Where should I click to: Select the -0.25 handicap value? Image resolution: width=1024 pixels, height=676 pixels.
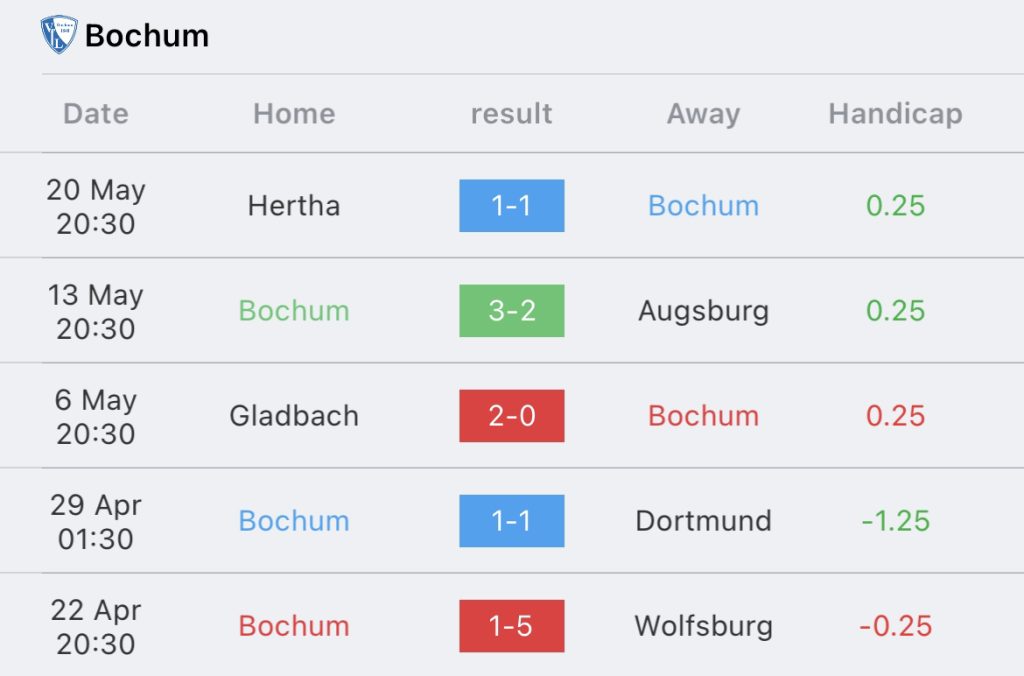[895, 626]
